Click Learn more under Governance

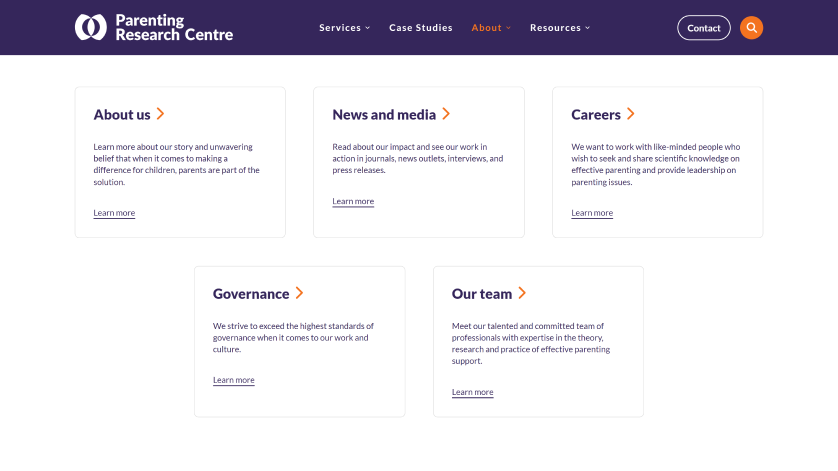click(x=234, y=380)
